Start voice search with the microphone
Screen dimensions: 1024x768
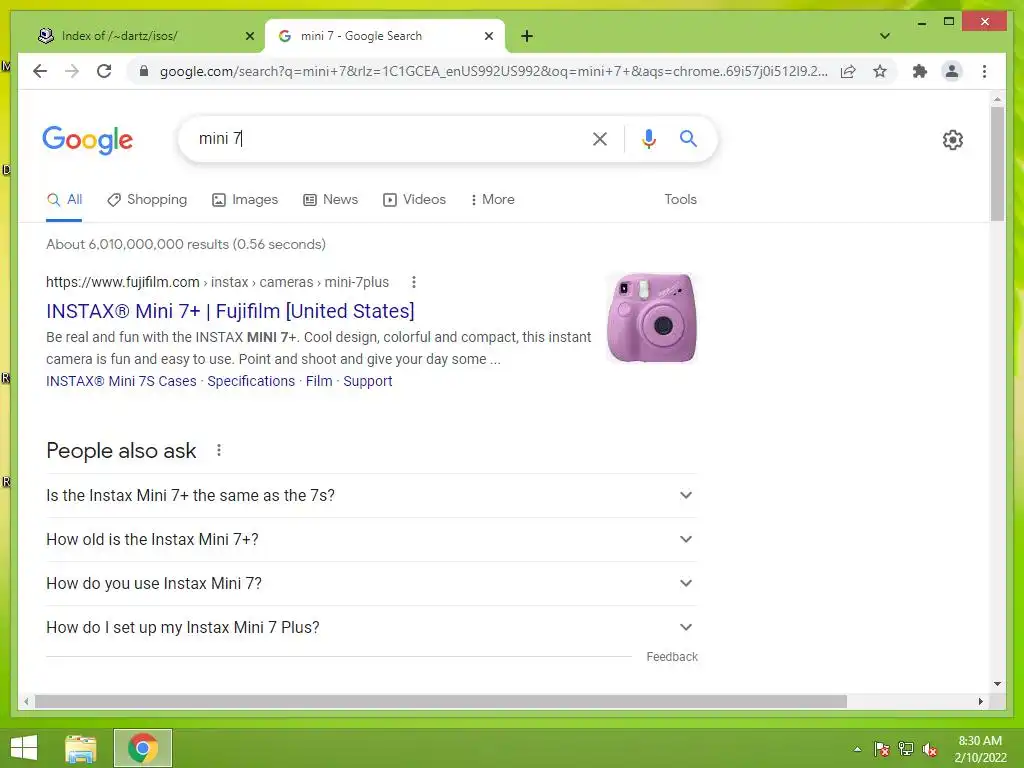click(x=648, y=138)
